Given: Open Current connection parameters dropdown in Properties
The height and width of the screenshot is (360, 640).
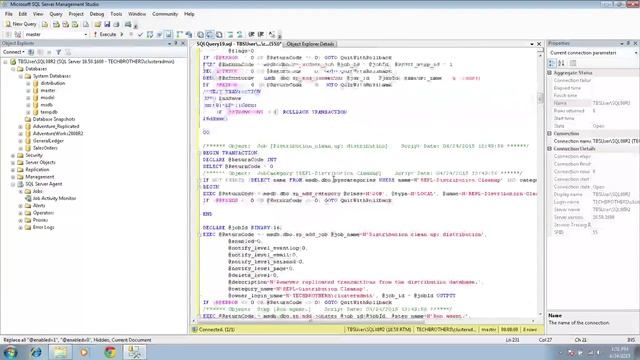Looking at the screenshot, I should 636,53.
